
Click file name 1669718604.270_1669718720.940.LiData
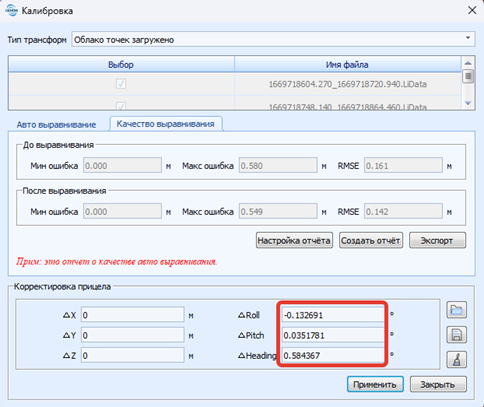[x=348, y=84]
